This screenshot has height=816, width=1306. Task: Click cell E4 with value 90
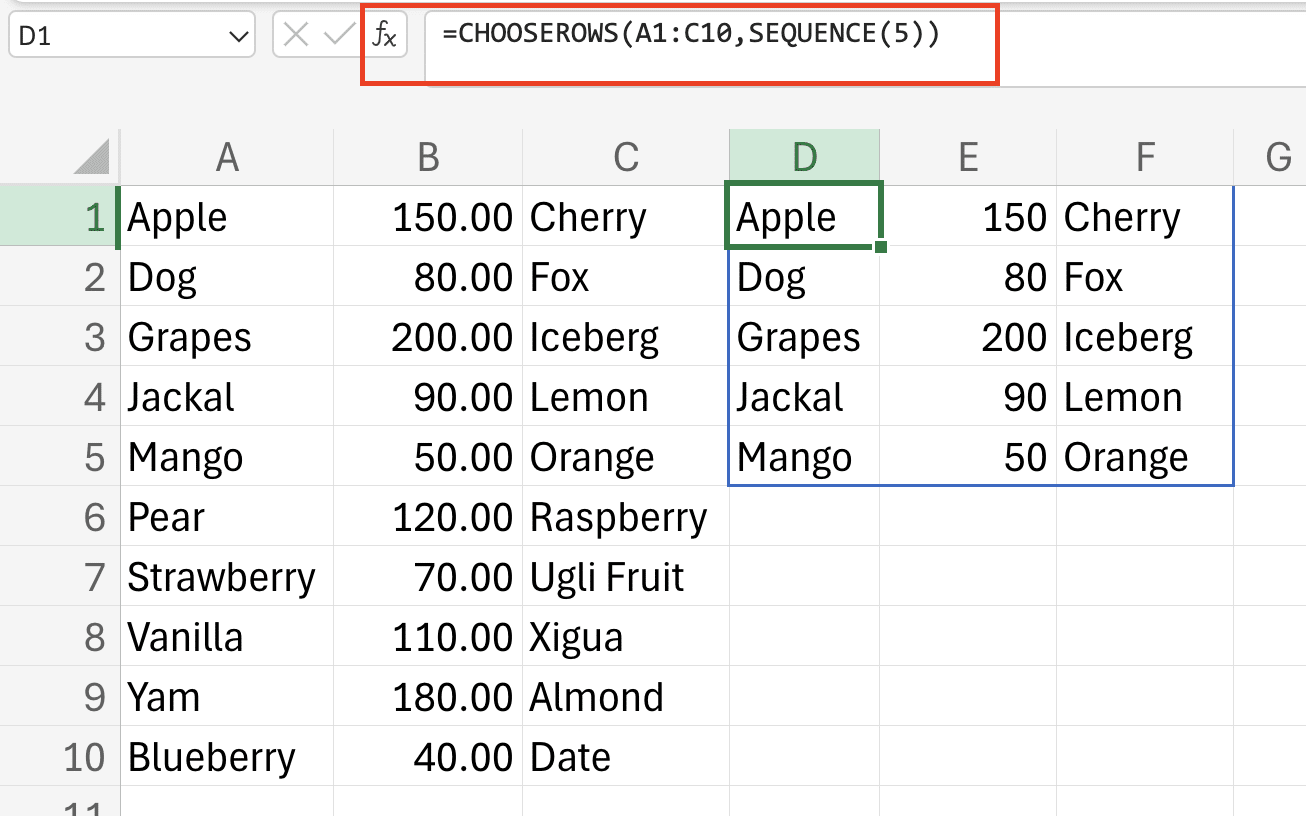click(968, 396)
